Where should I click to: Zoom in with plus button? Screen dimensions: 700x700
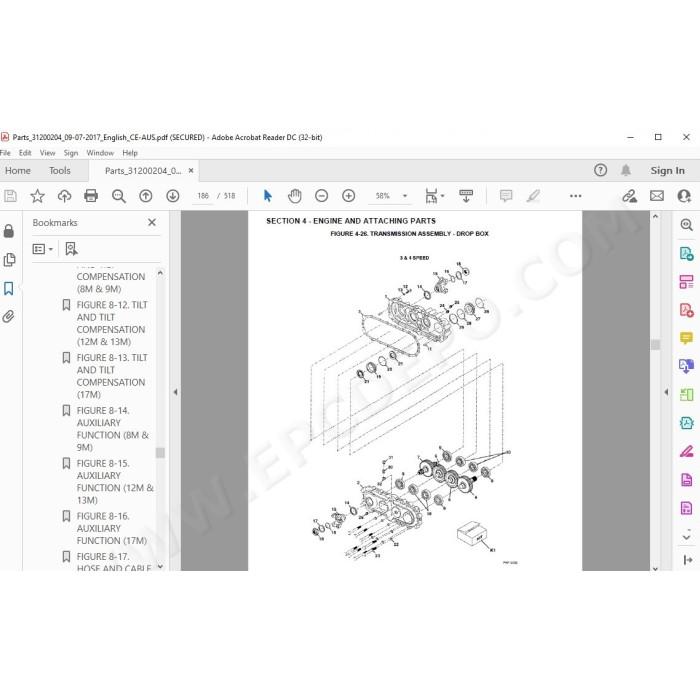pos(349,196)
